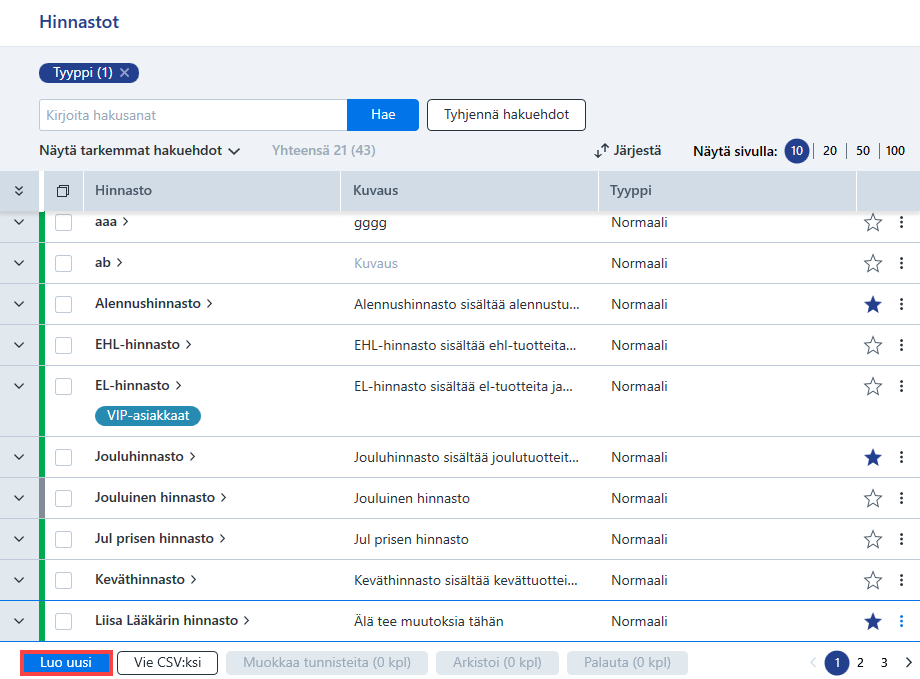Open the three-dot menu for EL-hinnasto
920x679 pixels.
pyautogui.click(x=901, y=387)
